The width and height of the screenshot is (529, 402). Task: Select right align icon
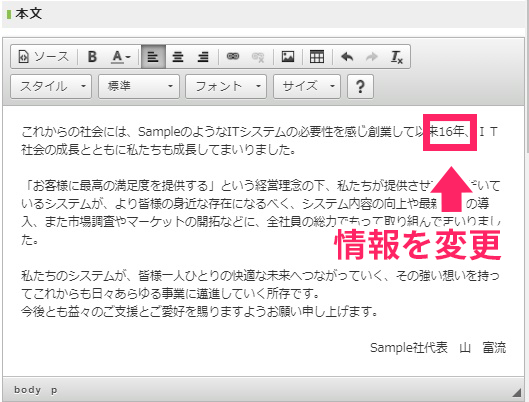(203, 57)
